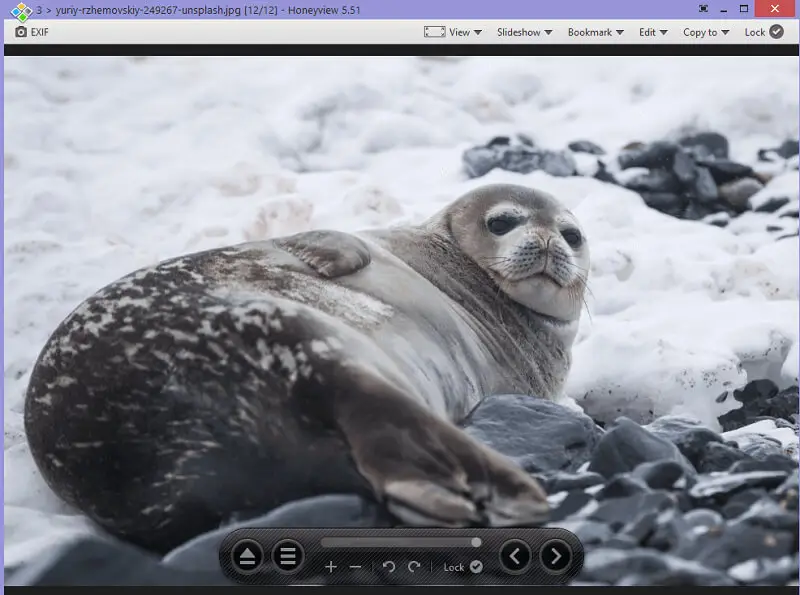Click the image navigation slider handle
Viewport: 800px width, 595px height.
[x=476, y=542]
